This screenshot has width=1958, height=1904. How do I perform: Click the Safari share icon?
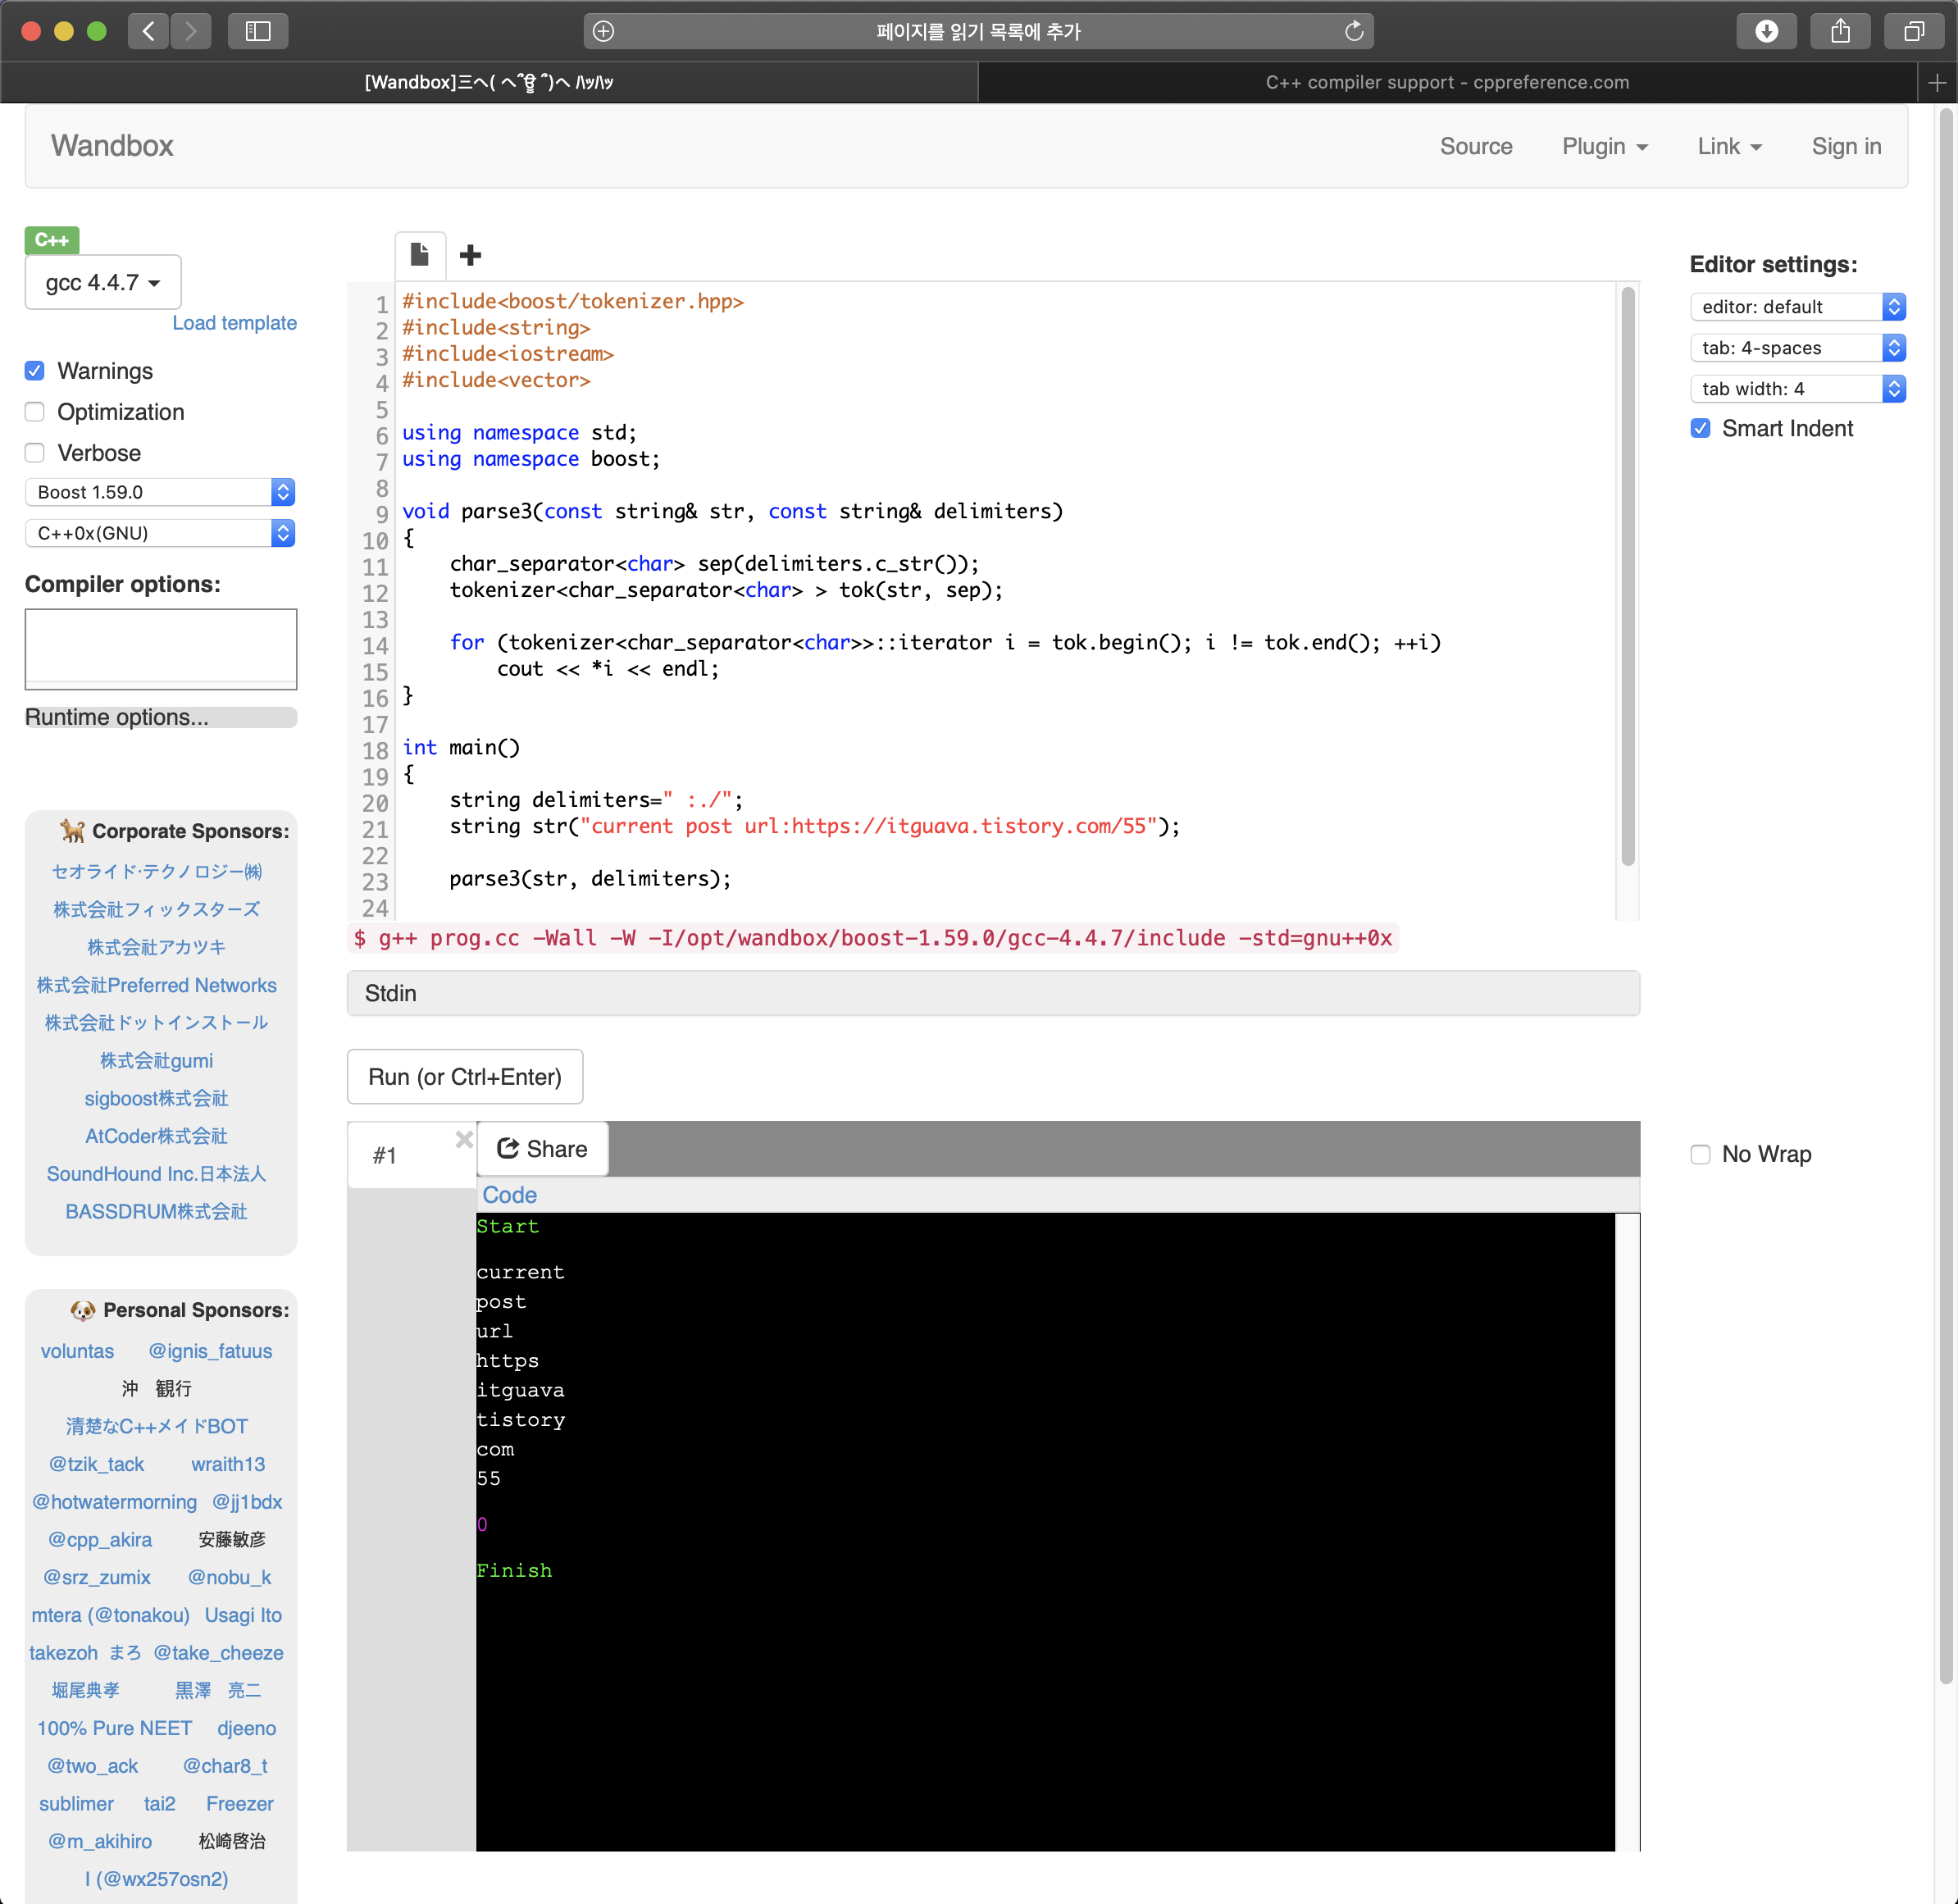[x=1840, y=31]
